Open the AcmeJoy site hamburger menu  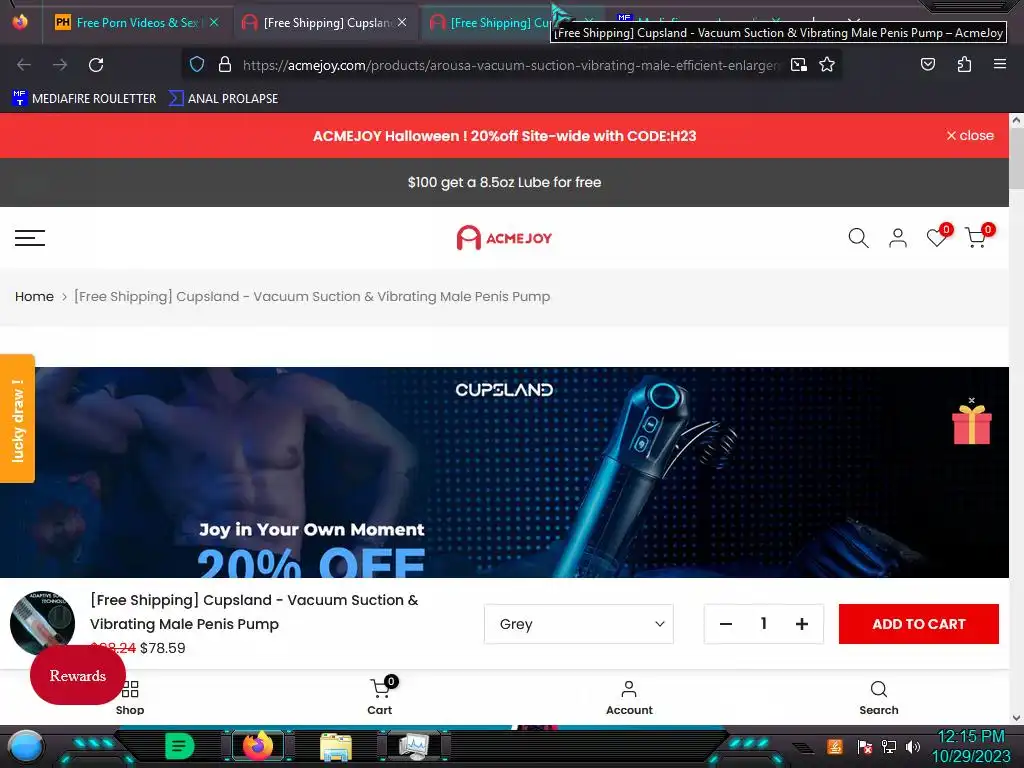click(x=30, y=238)
